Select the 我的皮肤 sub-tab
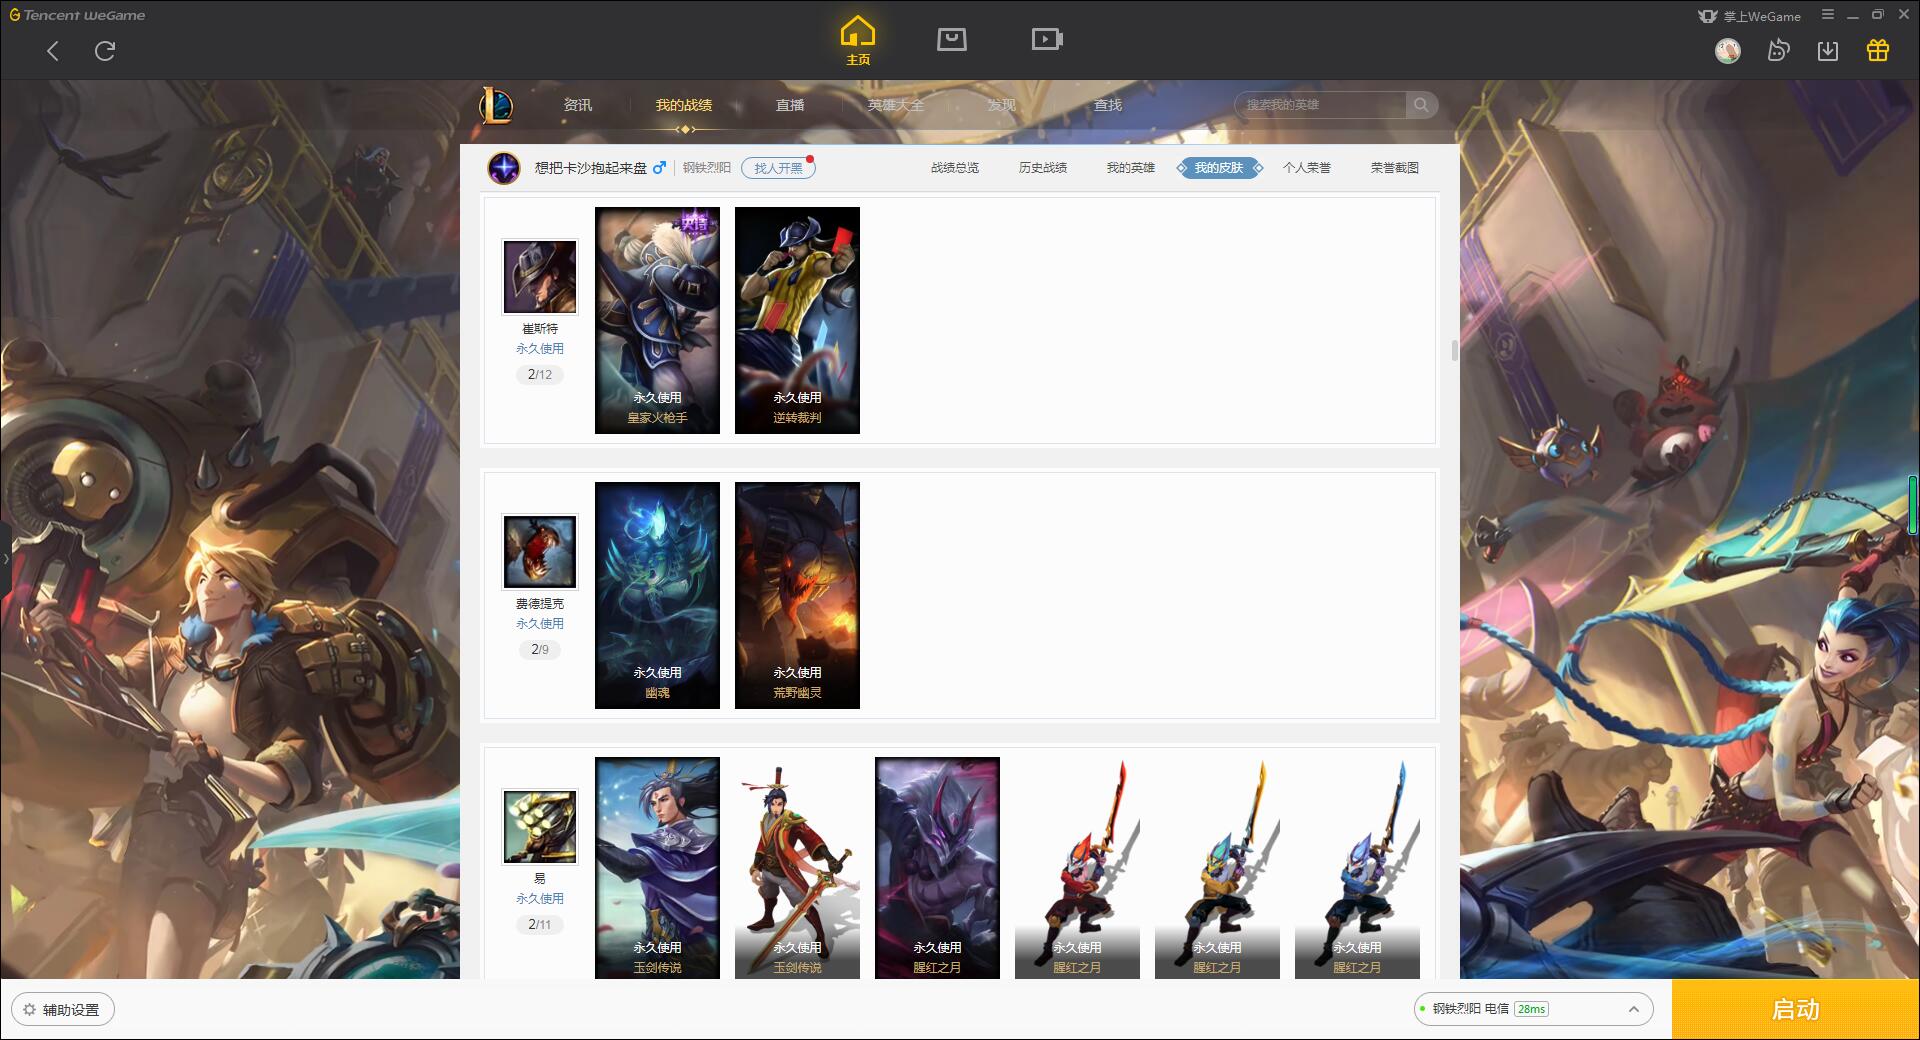This screenshot has height=1040, width=1920. pos(1219,168)
